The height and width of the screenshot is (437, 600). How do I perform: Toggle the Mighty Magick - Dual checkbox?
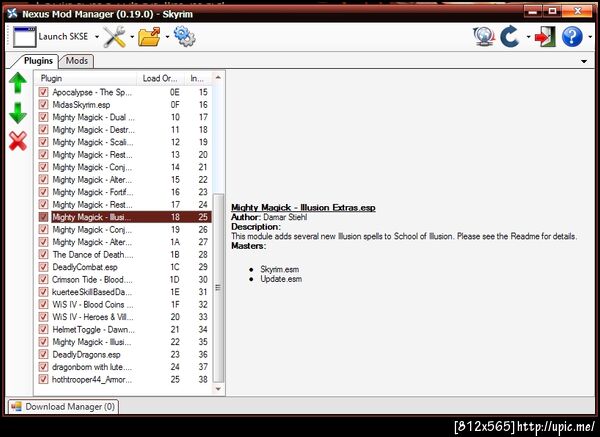pyautogui.click(x=43, y=117)
